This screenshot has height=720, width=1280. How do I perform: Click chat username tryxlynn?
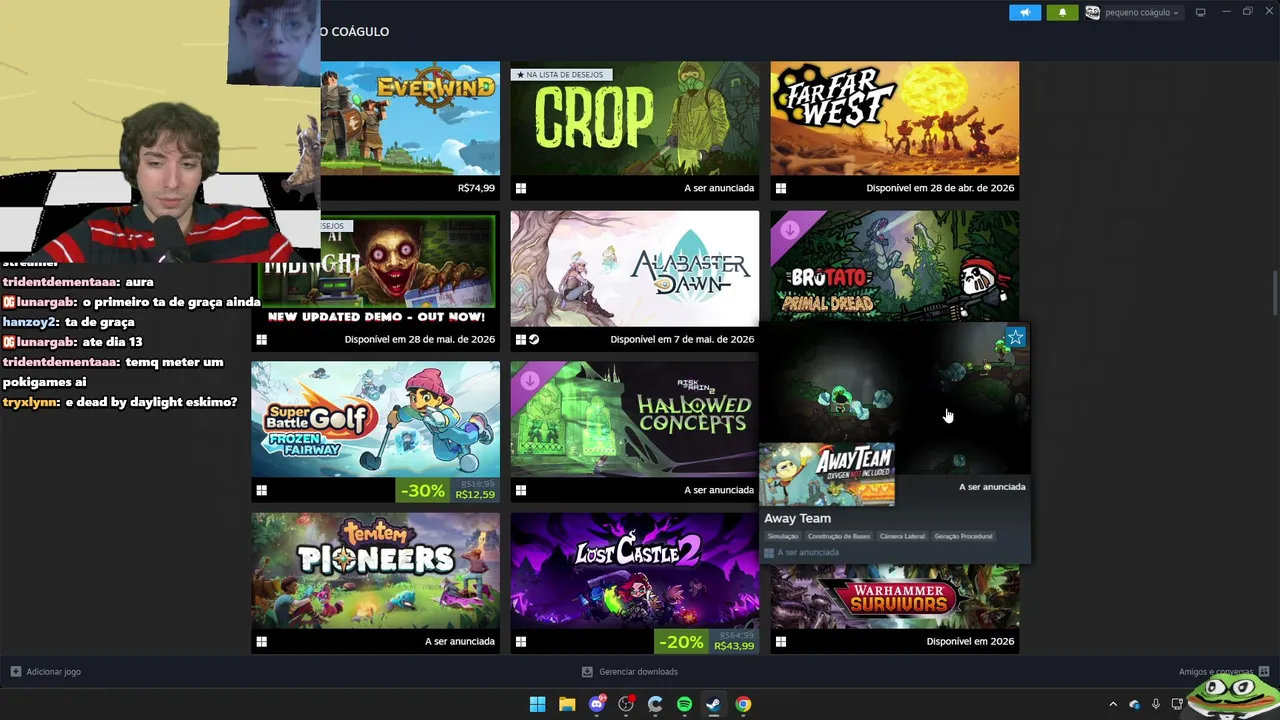point(30,402)
